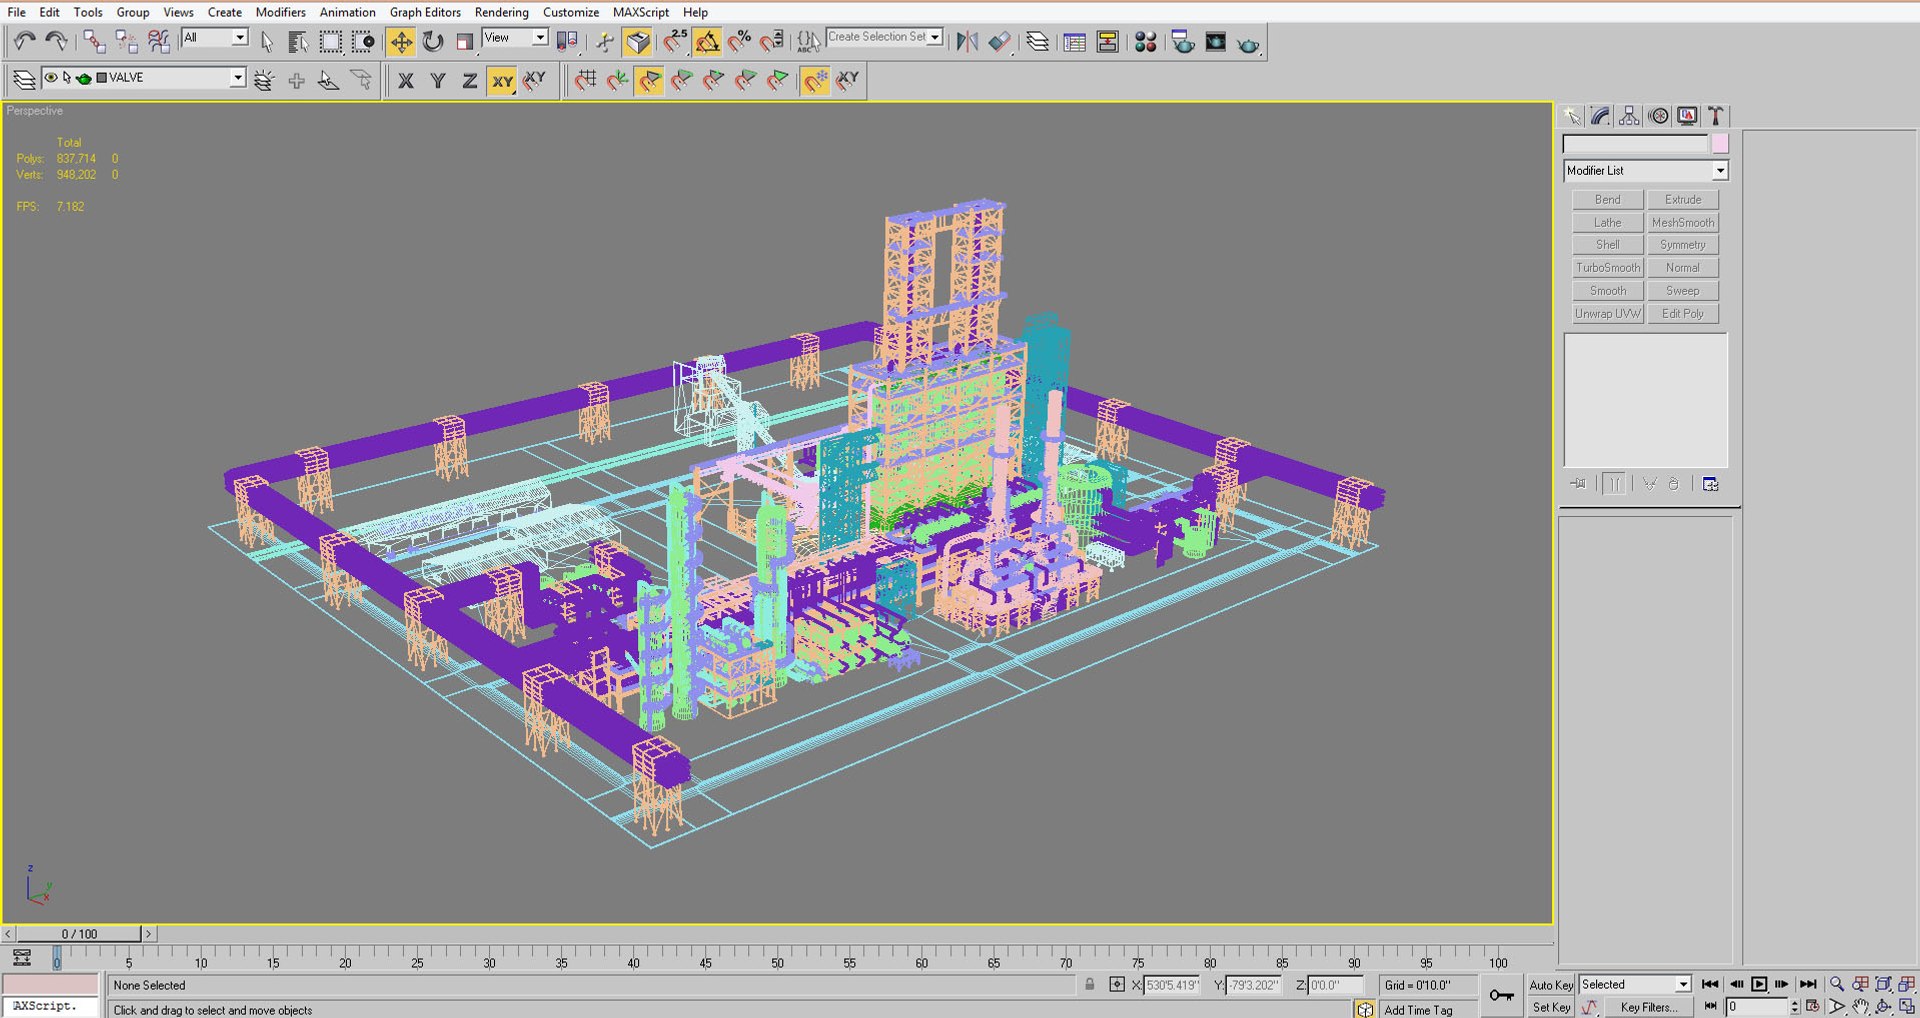
Task: Open the Layer Manager icon in main toolbar
Action: click(1038, 41)
